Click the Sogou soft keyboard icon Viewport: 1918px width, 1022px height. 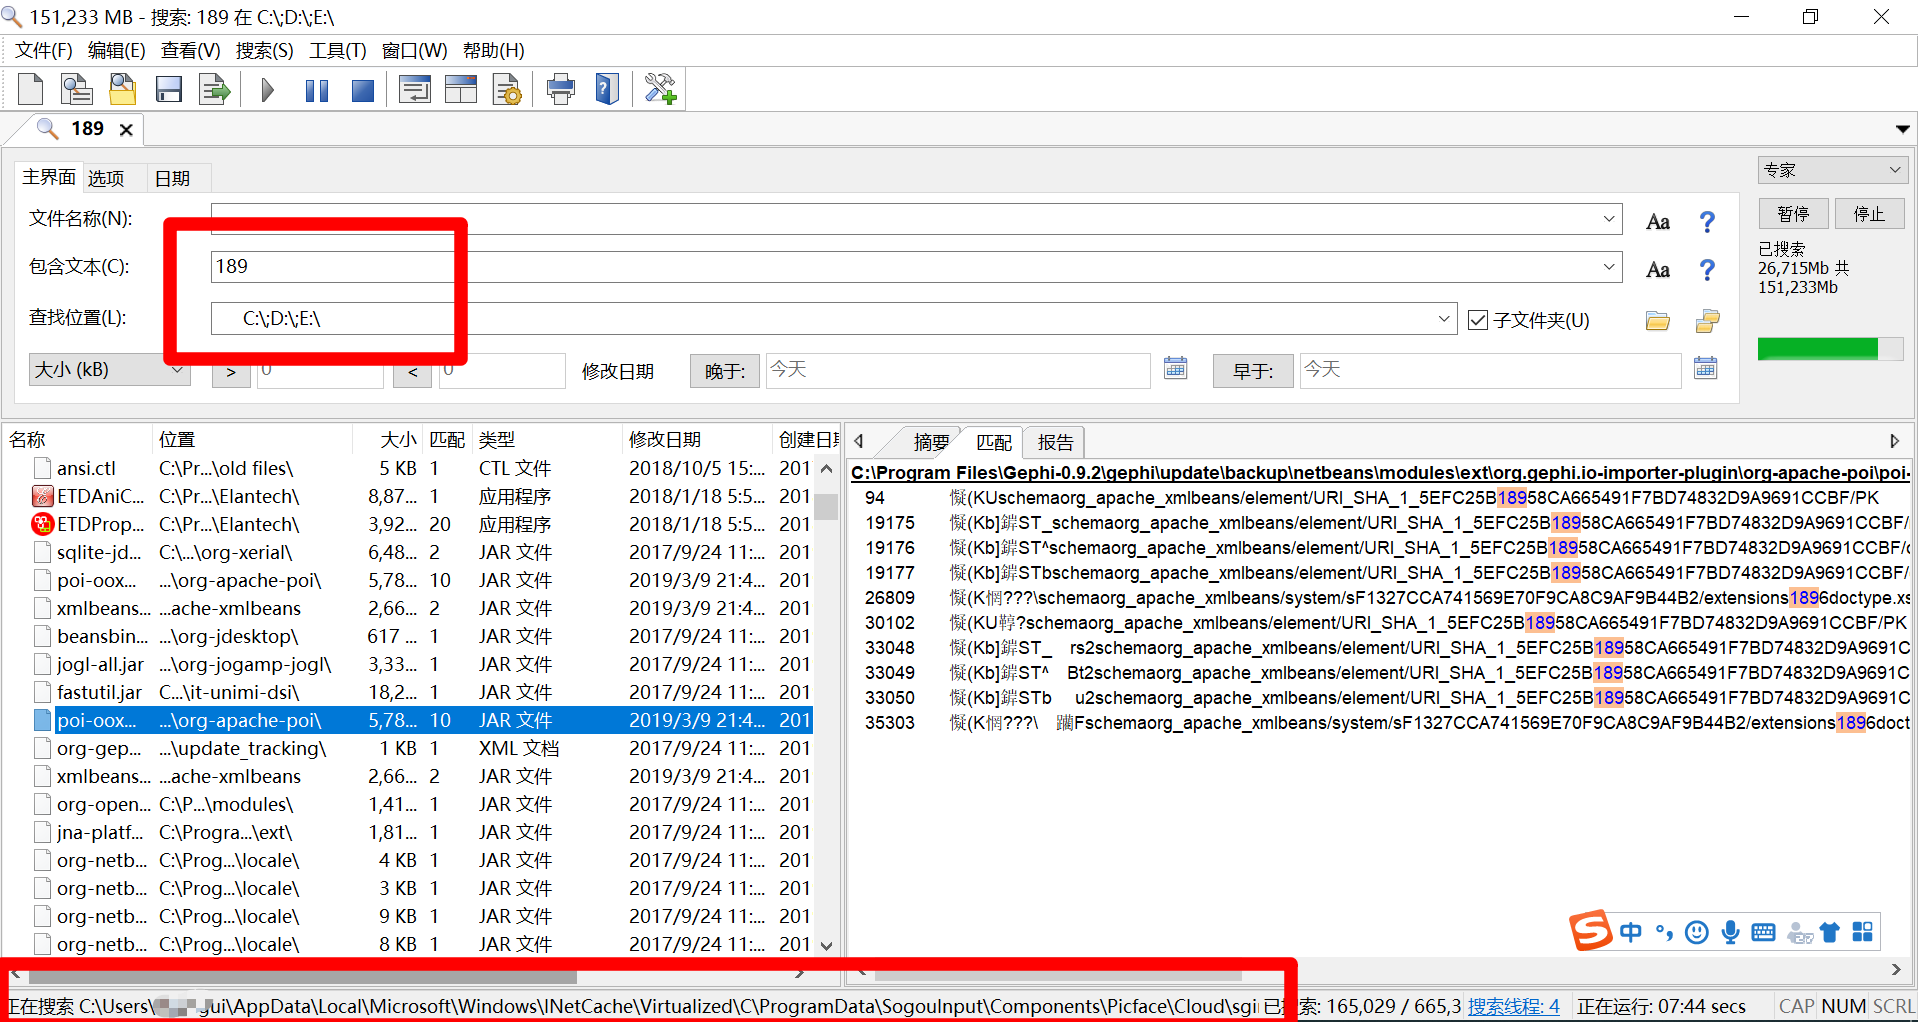(1763, 932)
